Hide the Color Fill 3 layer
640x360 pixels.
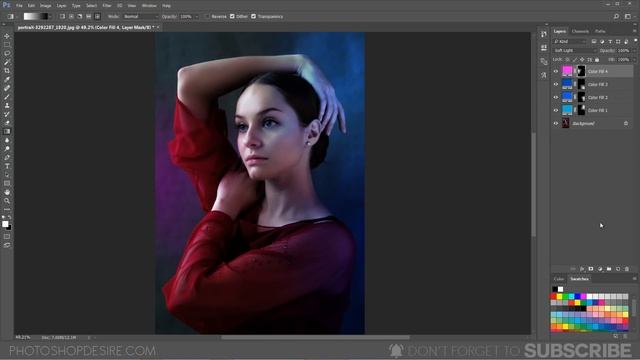(x=556, y=84)
